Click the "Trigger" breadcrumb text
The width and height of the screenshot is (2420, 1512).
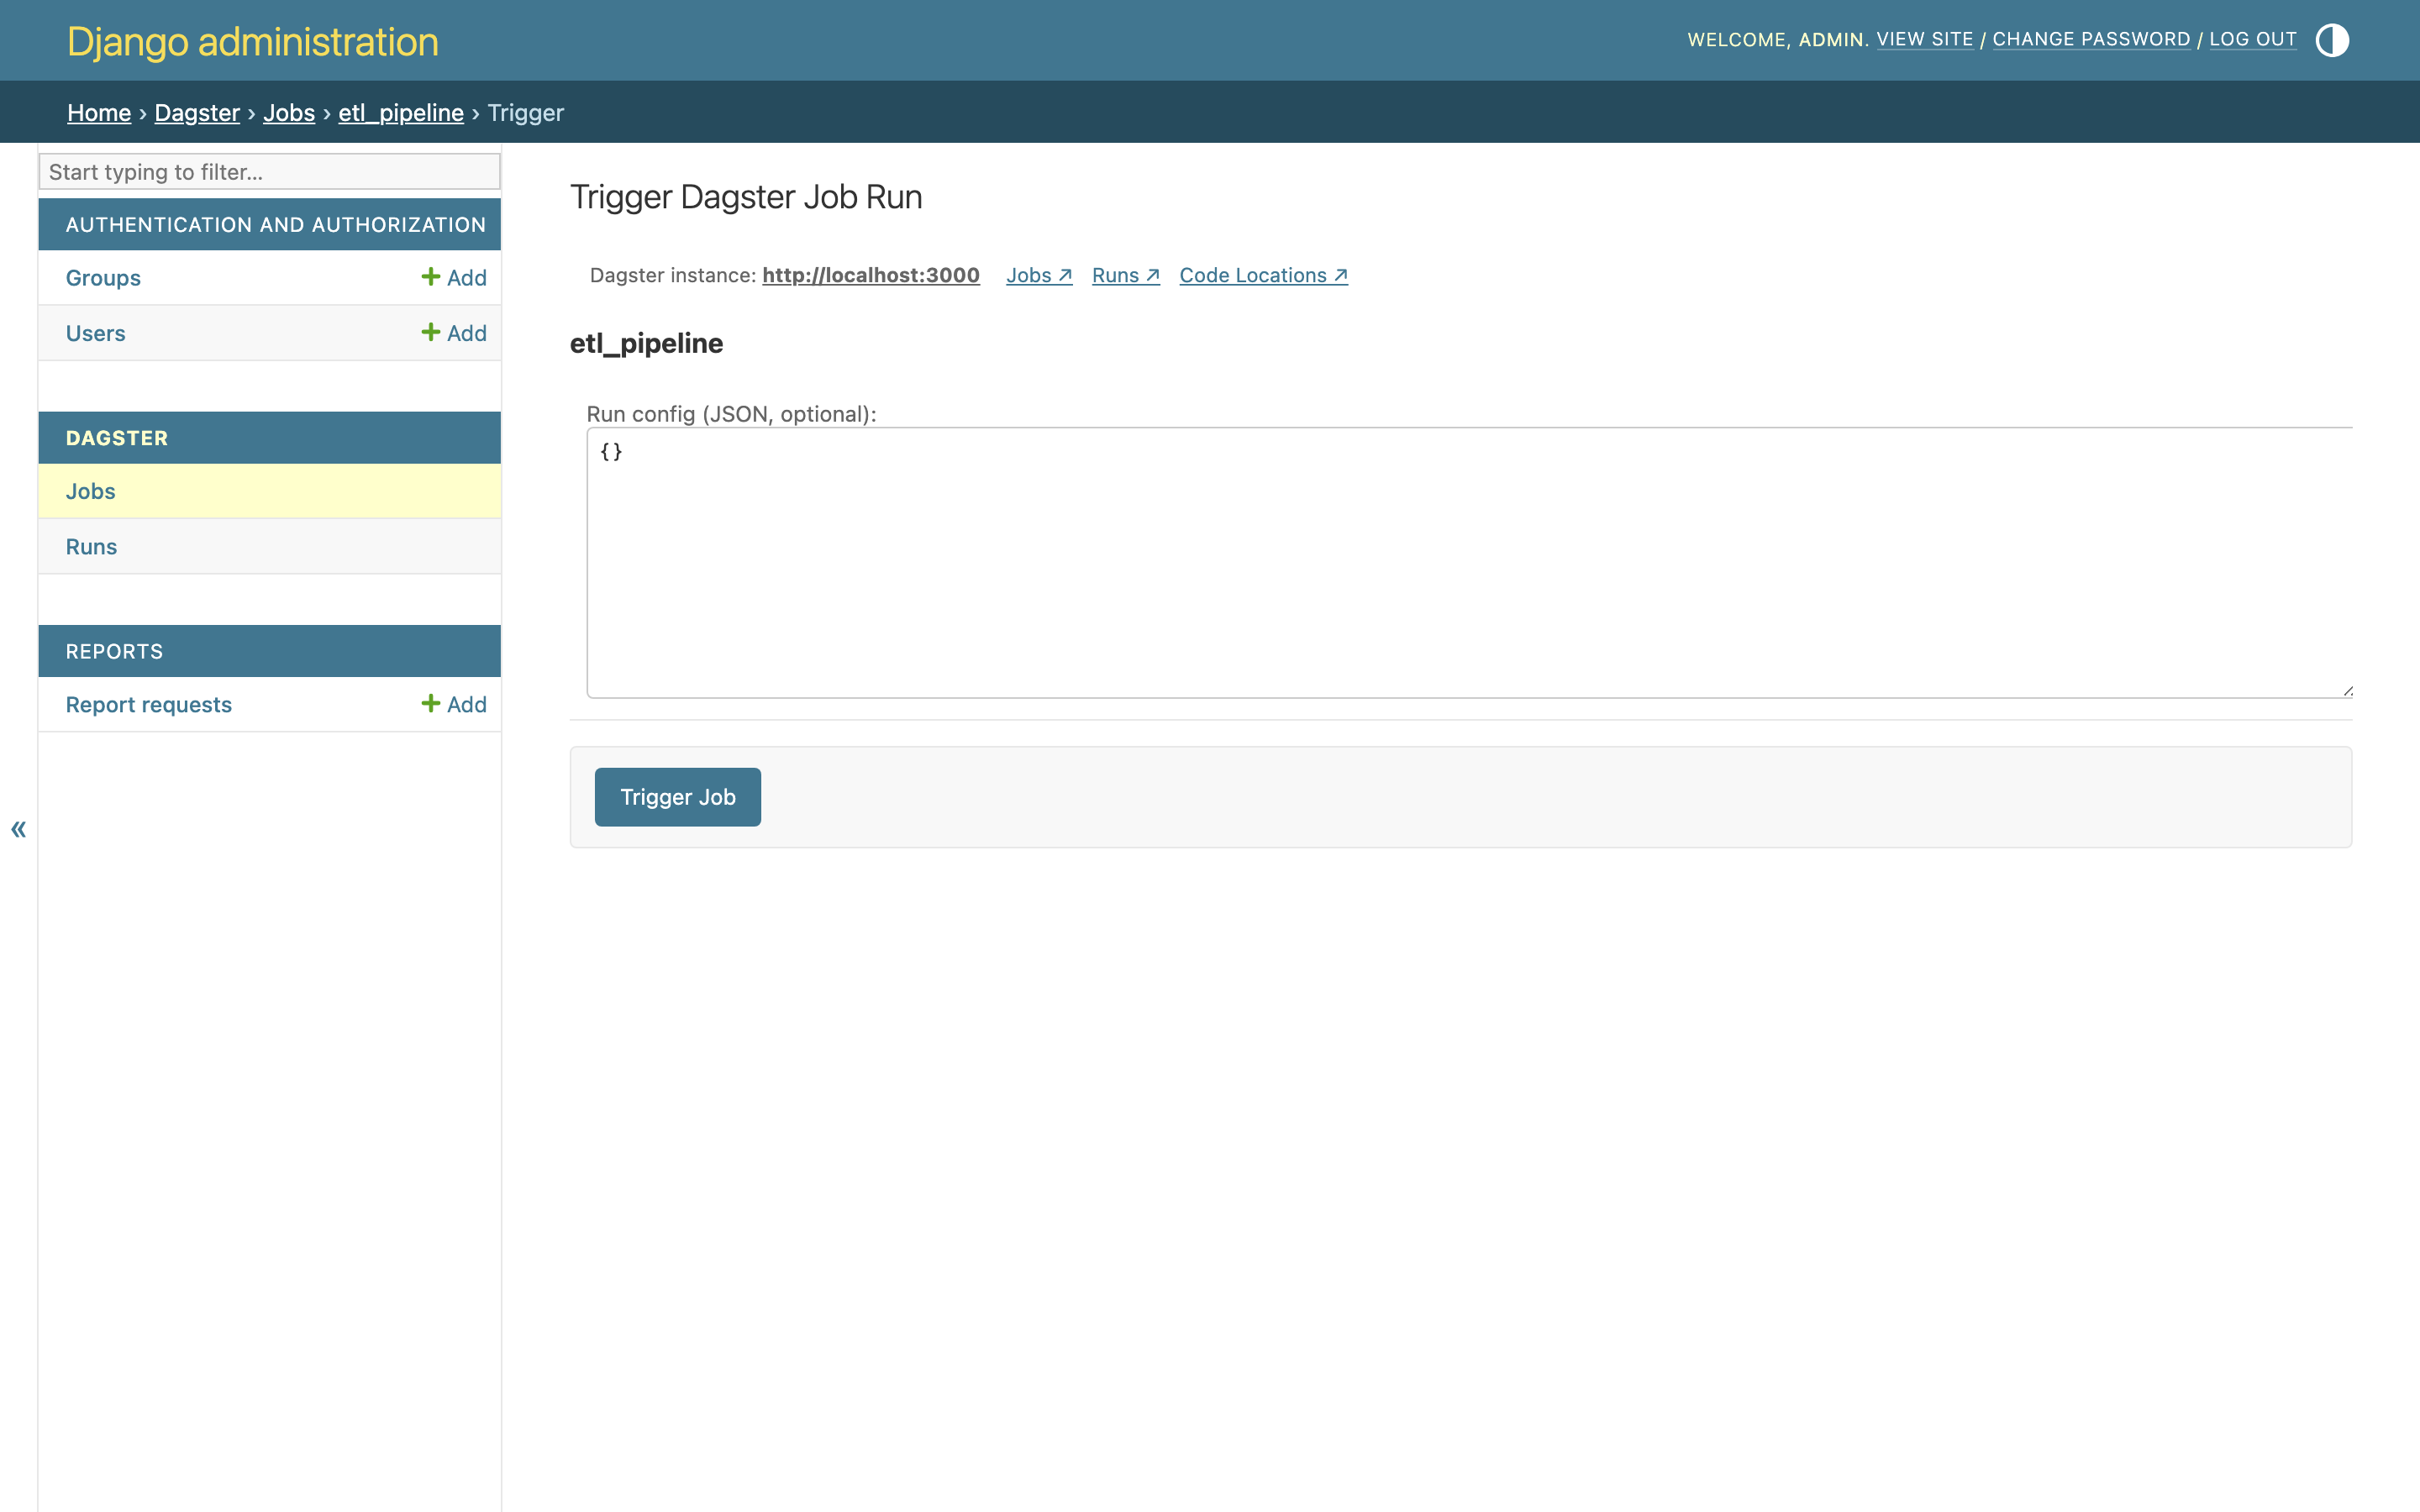526,113
